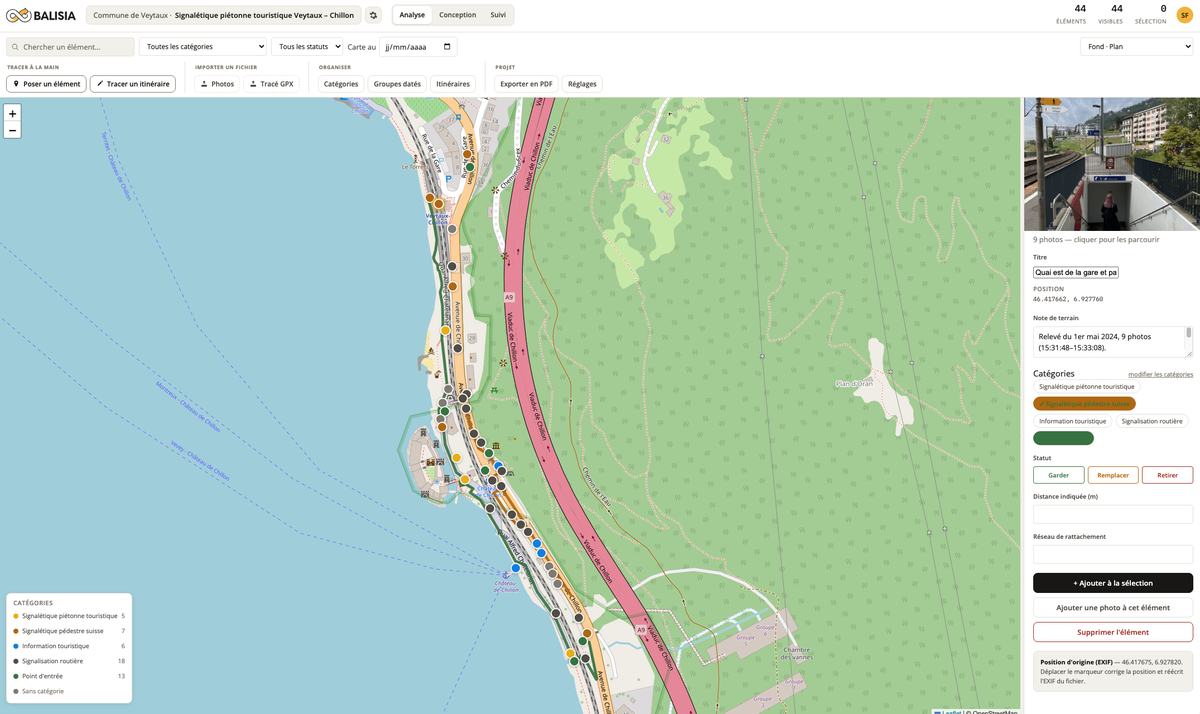Open Toutes les catégories dropdown
Image resolution: width=1200 pixels, height=714 pixels.
point(203,47)
